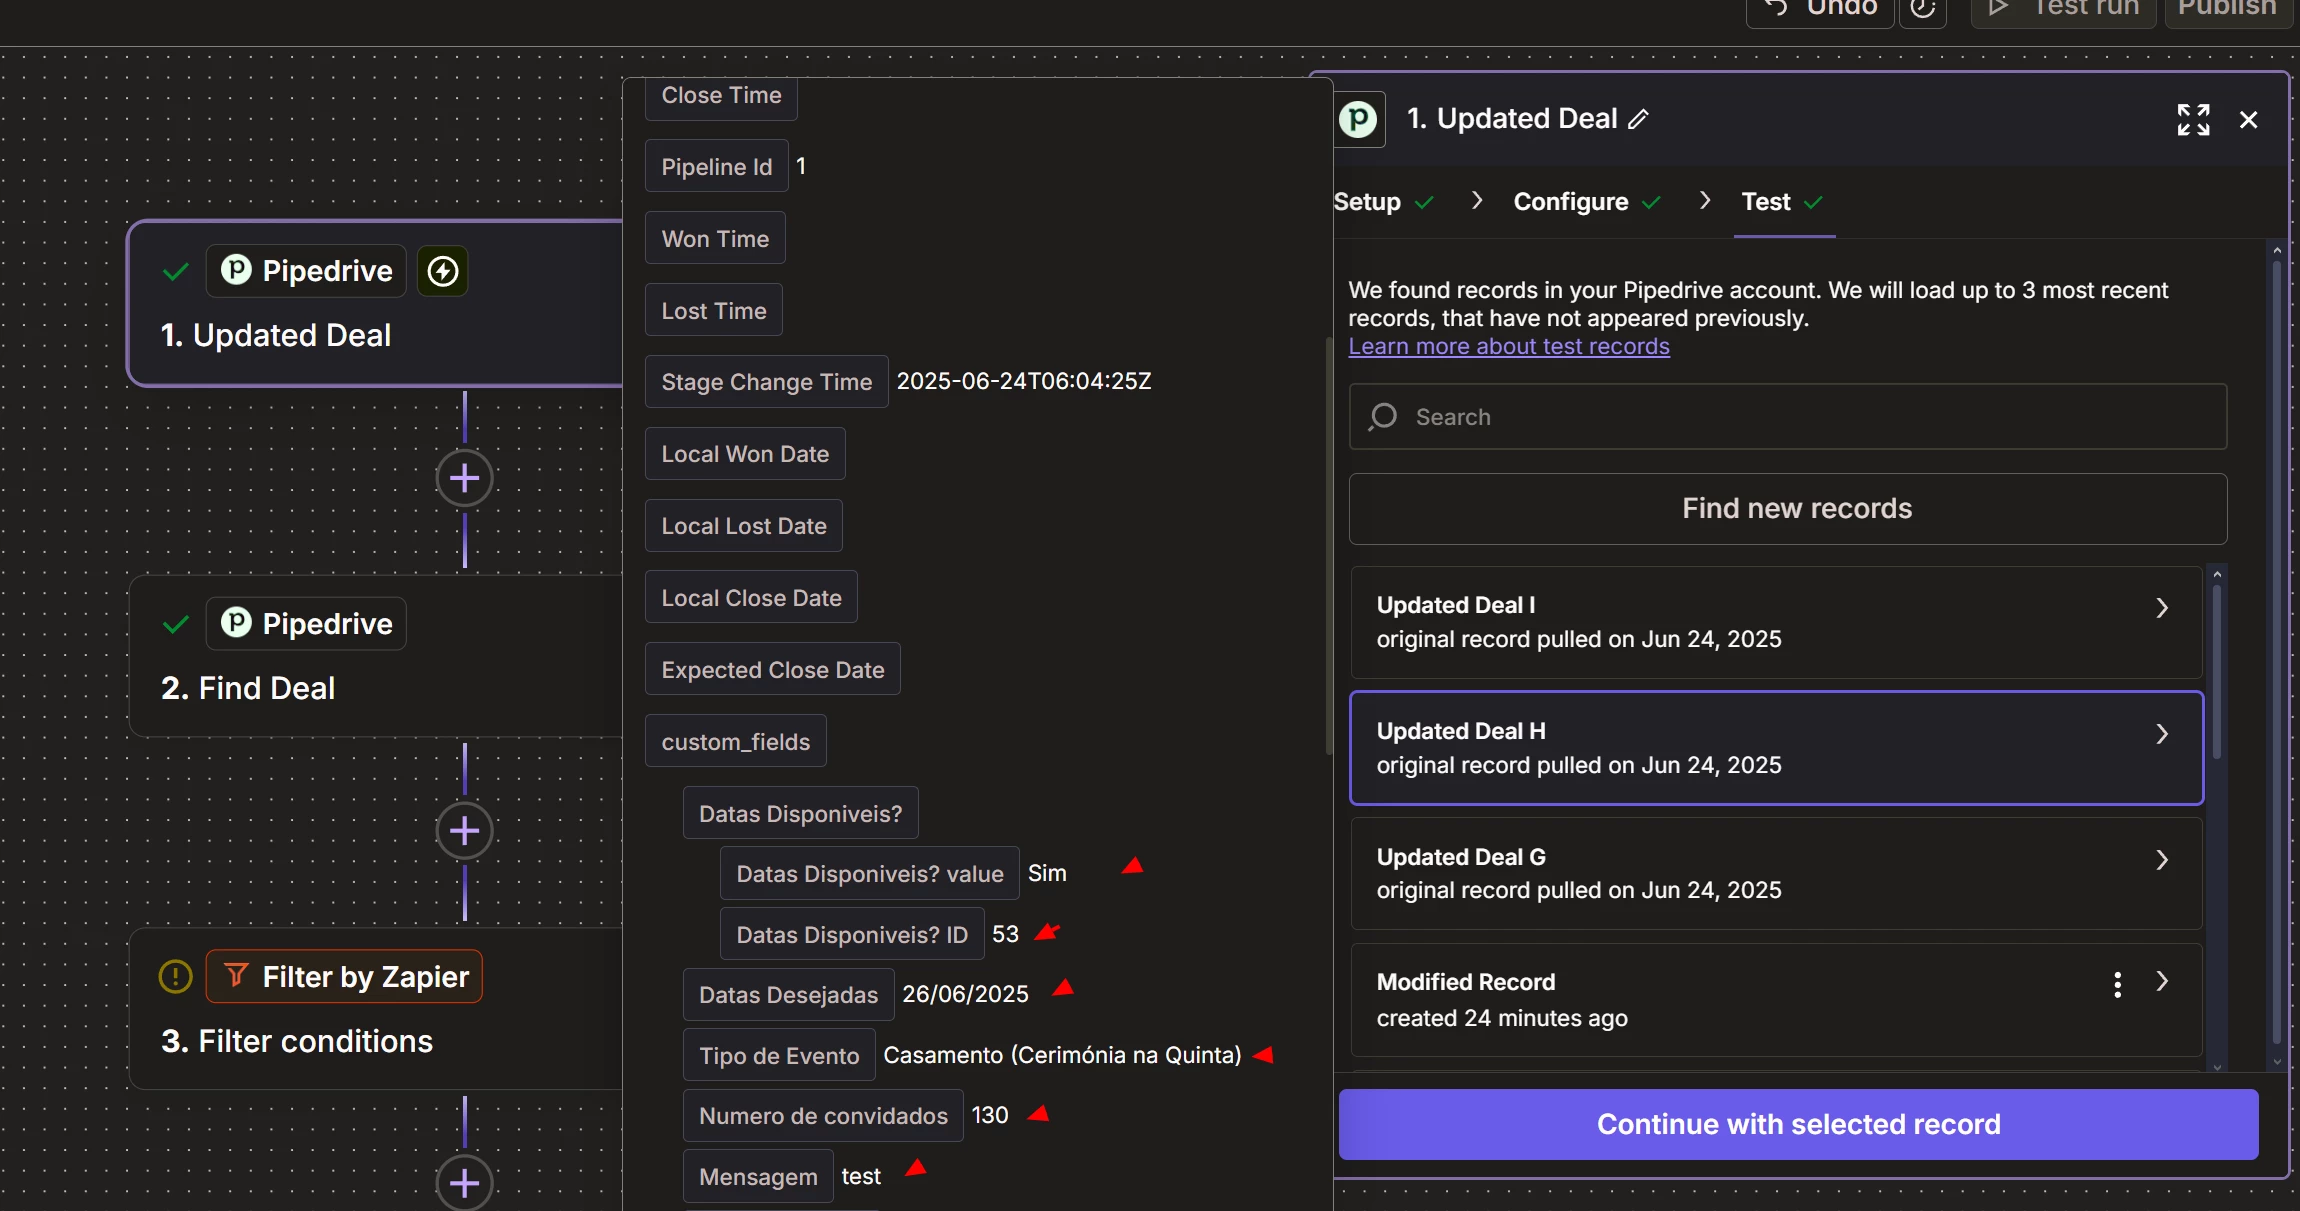Click the Pipedrive logo in panel header

[x=1359, y=120]
